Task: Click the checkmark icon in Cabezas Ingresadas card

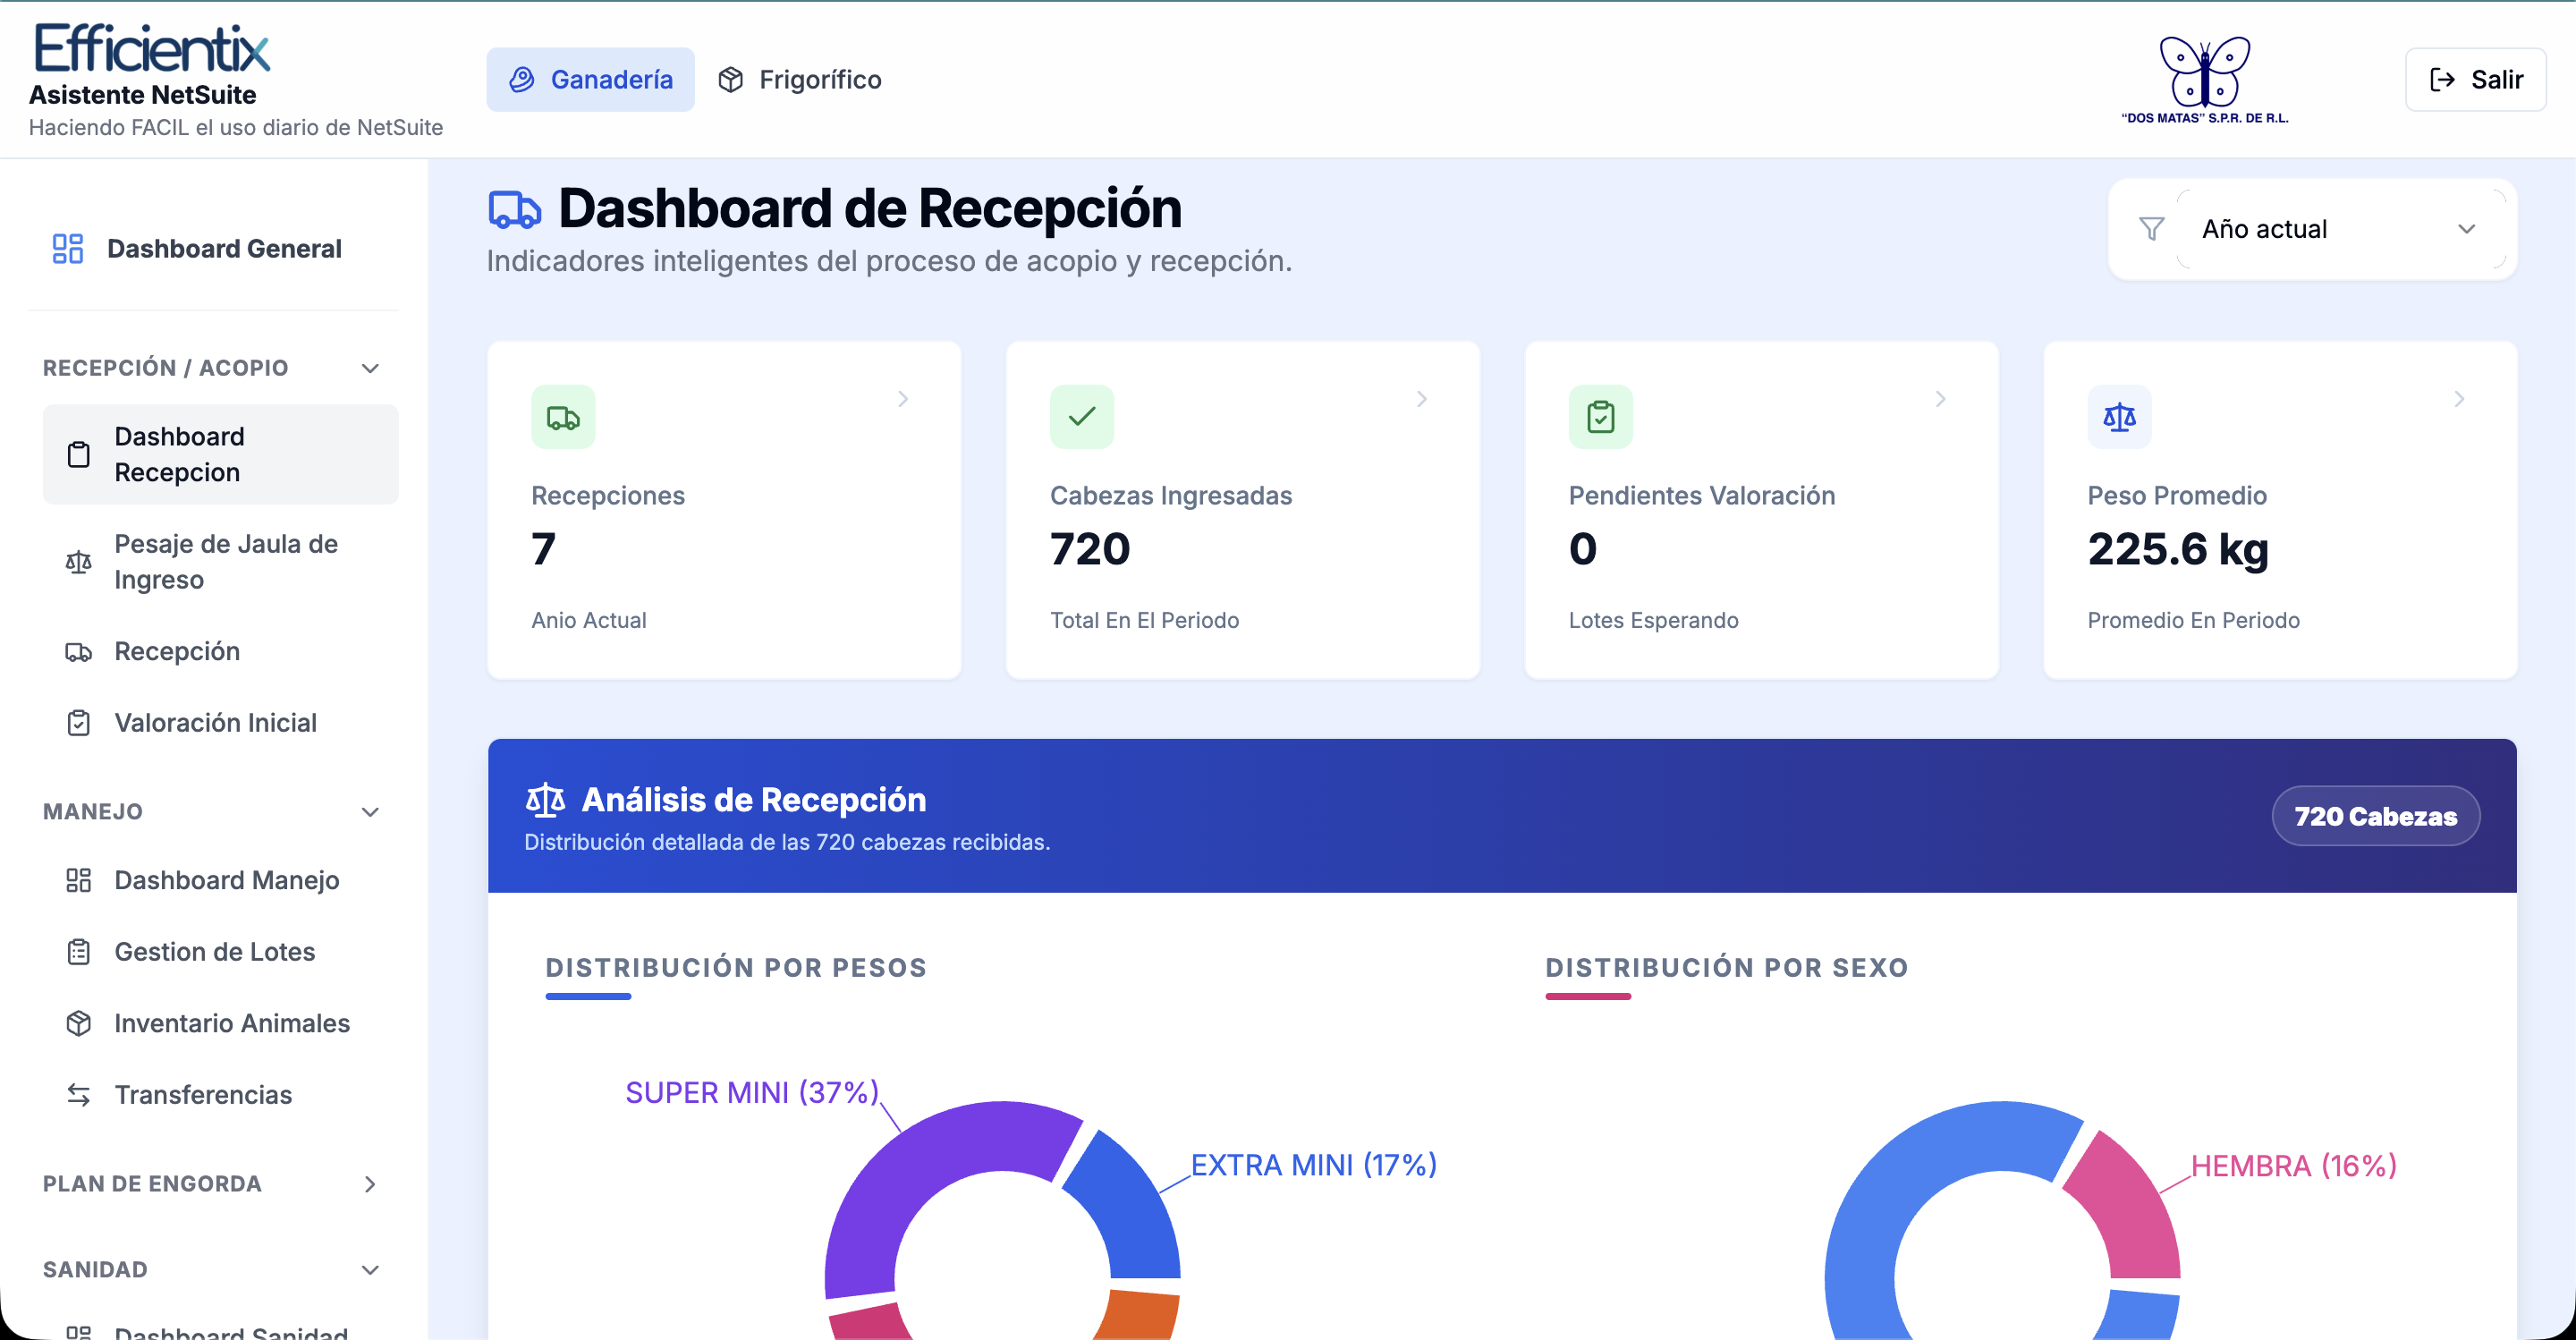Action: click(1082, 417)
